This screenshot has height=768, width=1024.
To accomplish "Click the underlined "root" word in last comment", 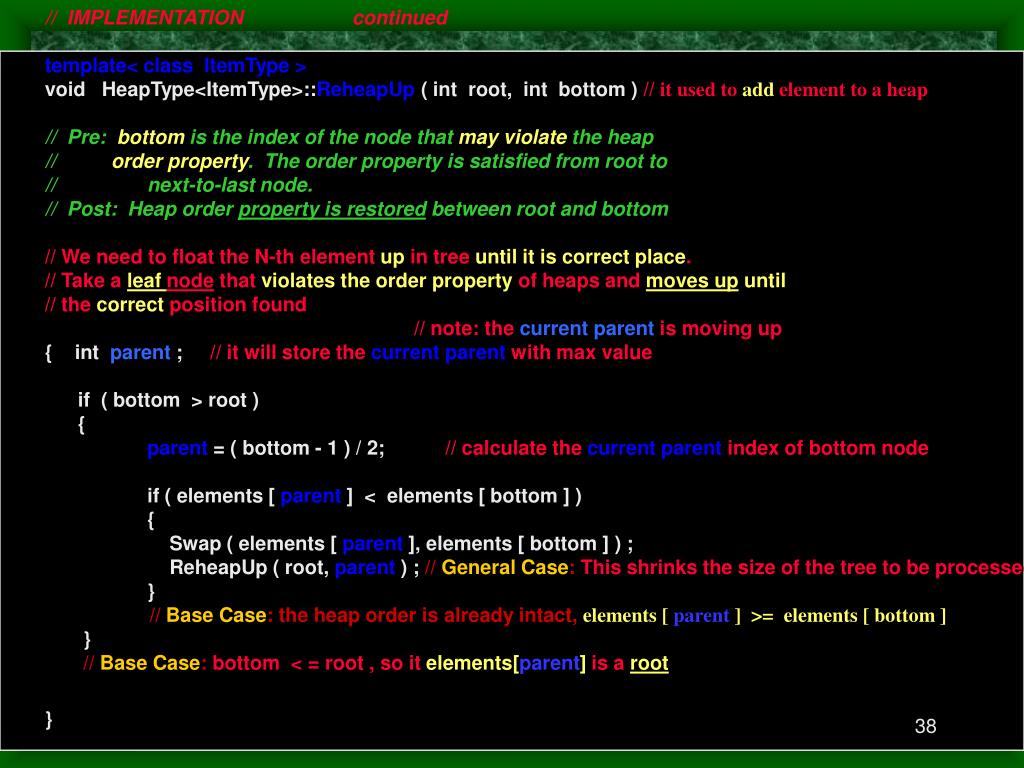I will [648, 664].
